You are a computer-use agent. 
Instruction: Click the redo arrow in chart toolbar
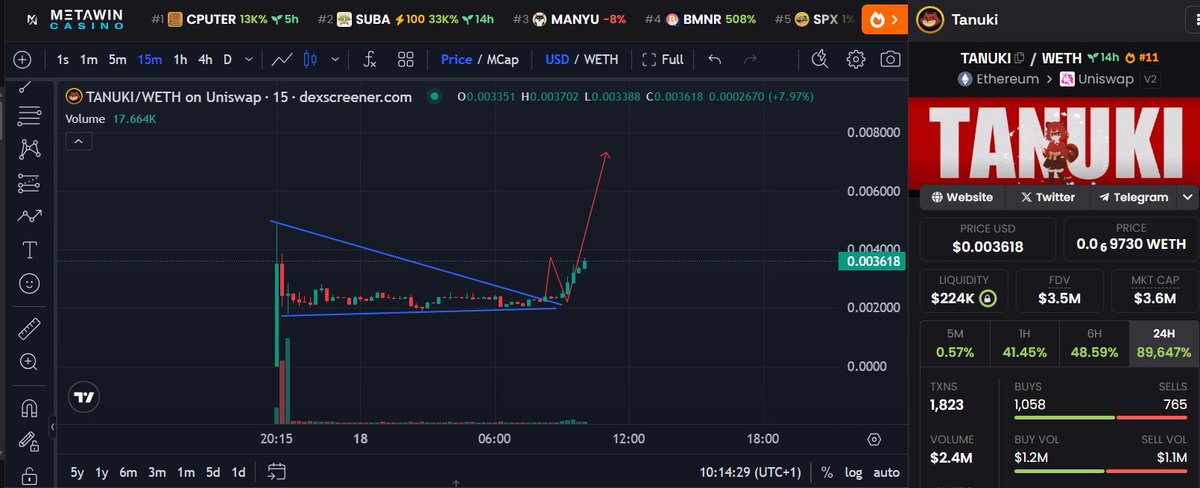(x=750, y=59)
